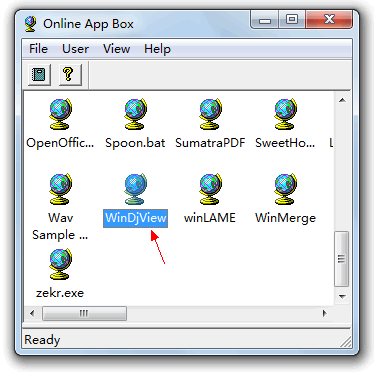
Task: Click the WinMerge label text
Action: [x=285, y=218]
